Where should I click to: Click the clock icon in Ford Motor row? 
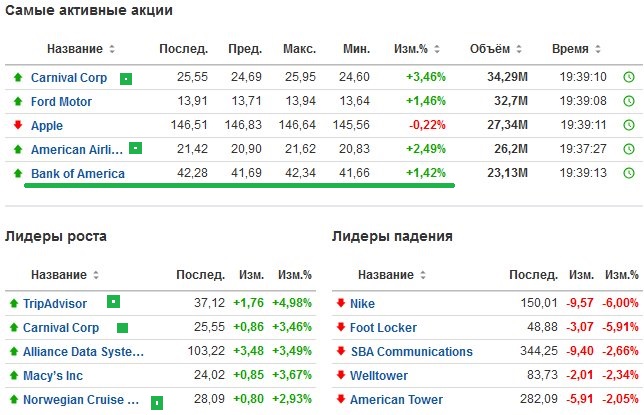click(629, 101)
